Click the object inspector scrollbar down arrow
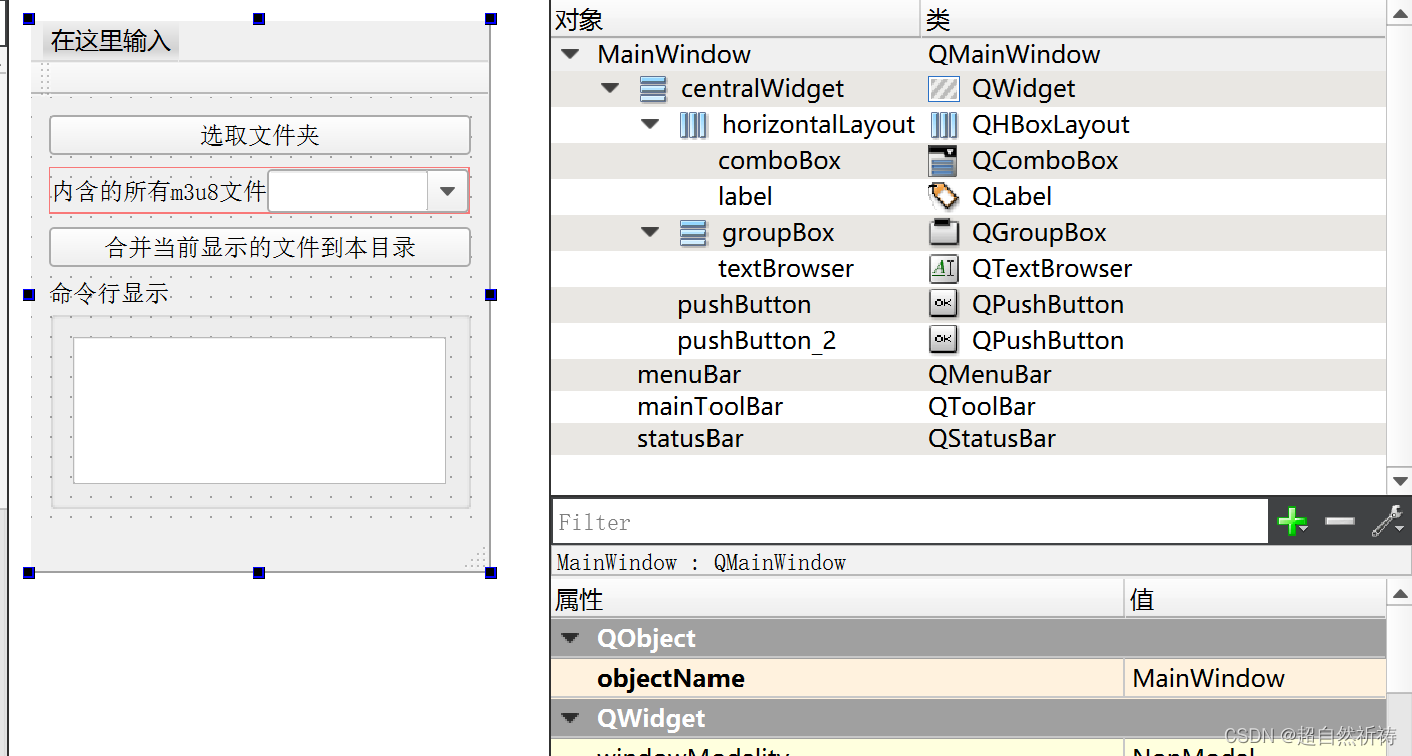Image resolution: width=1412 pixels, height=756 pixels. coord(1399,482)
